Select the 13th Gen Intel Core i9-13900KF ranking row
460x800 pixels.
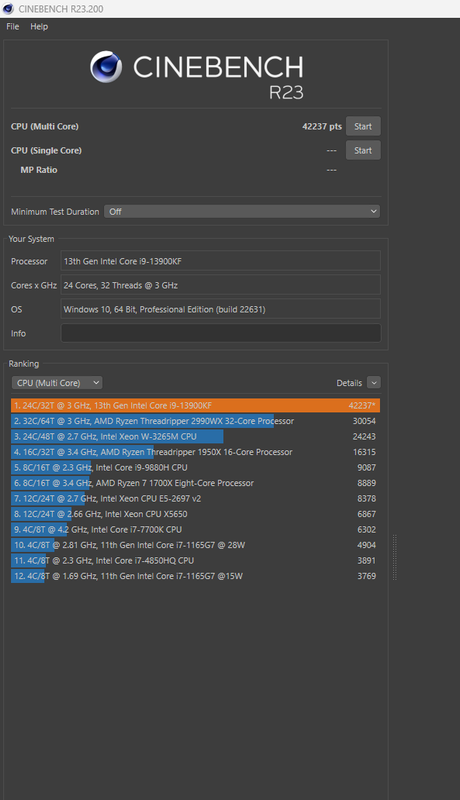[x=195, y=406]
